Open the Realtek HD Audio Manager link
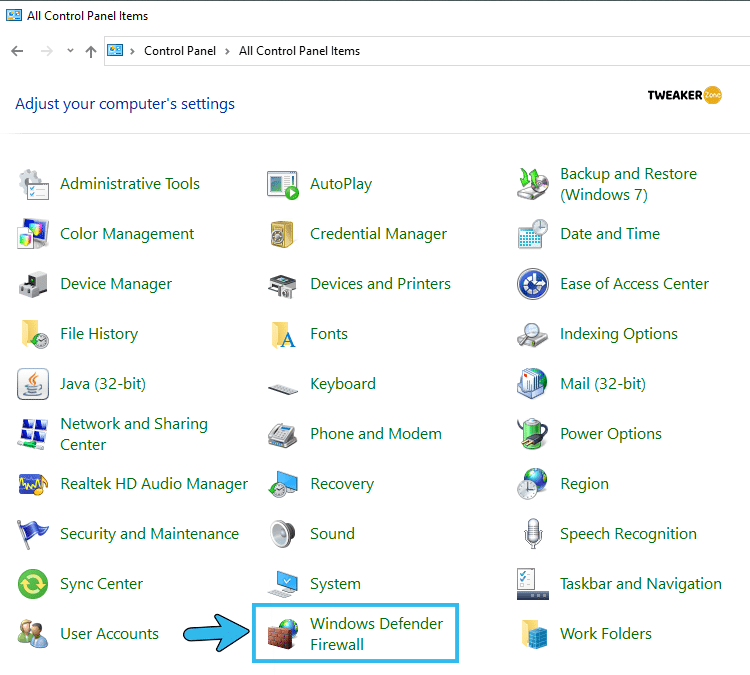The height and width of the screenshot is (675, 750). pyautogui.click(x=154, y=484)
